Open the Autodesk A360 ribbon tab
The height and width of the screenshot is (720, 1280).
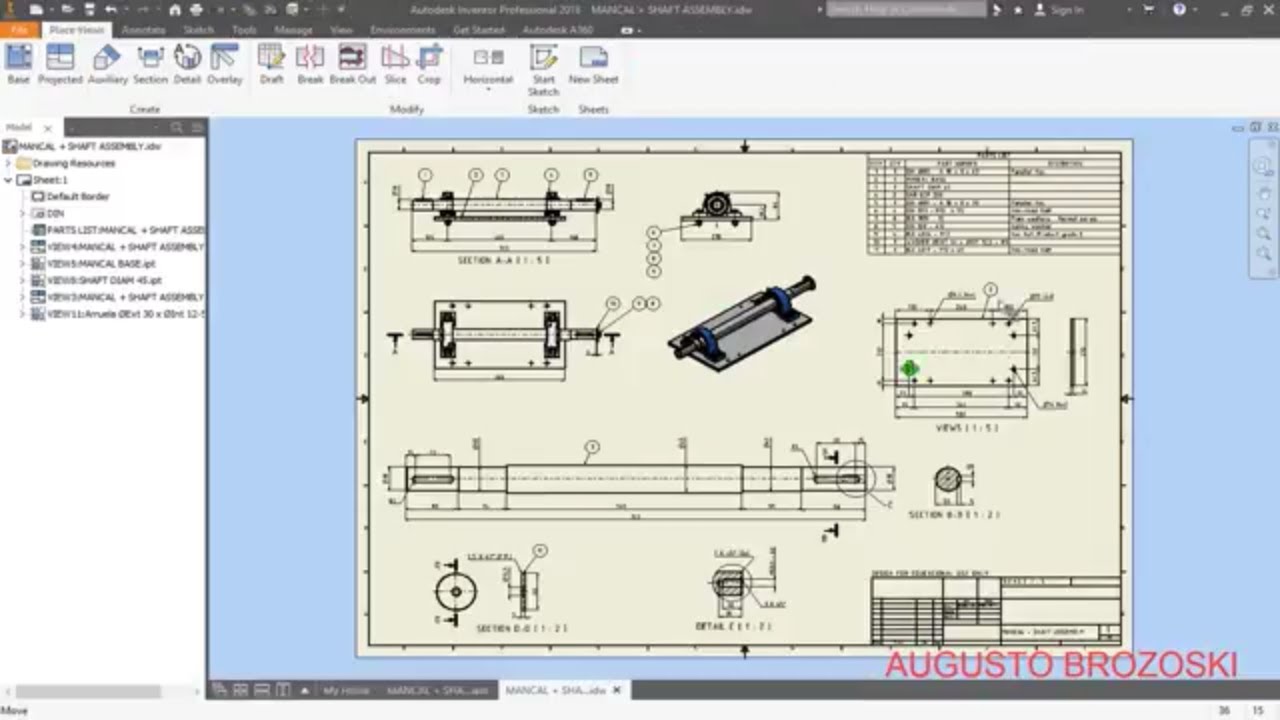(558, 30)
